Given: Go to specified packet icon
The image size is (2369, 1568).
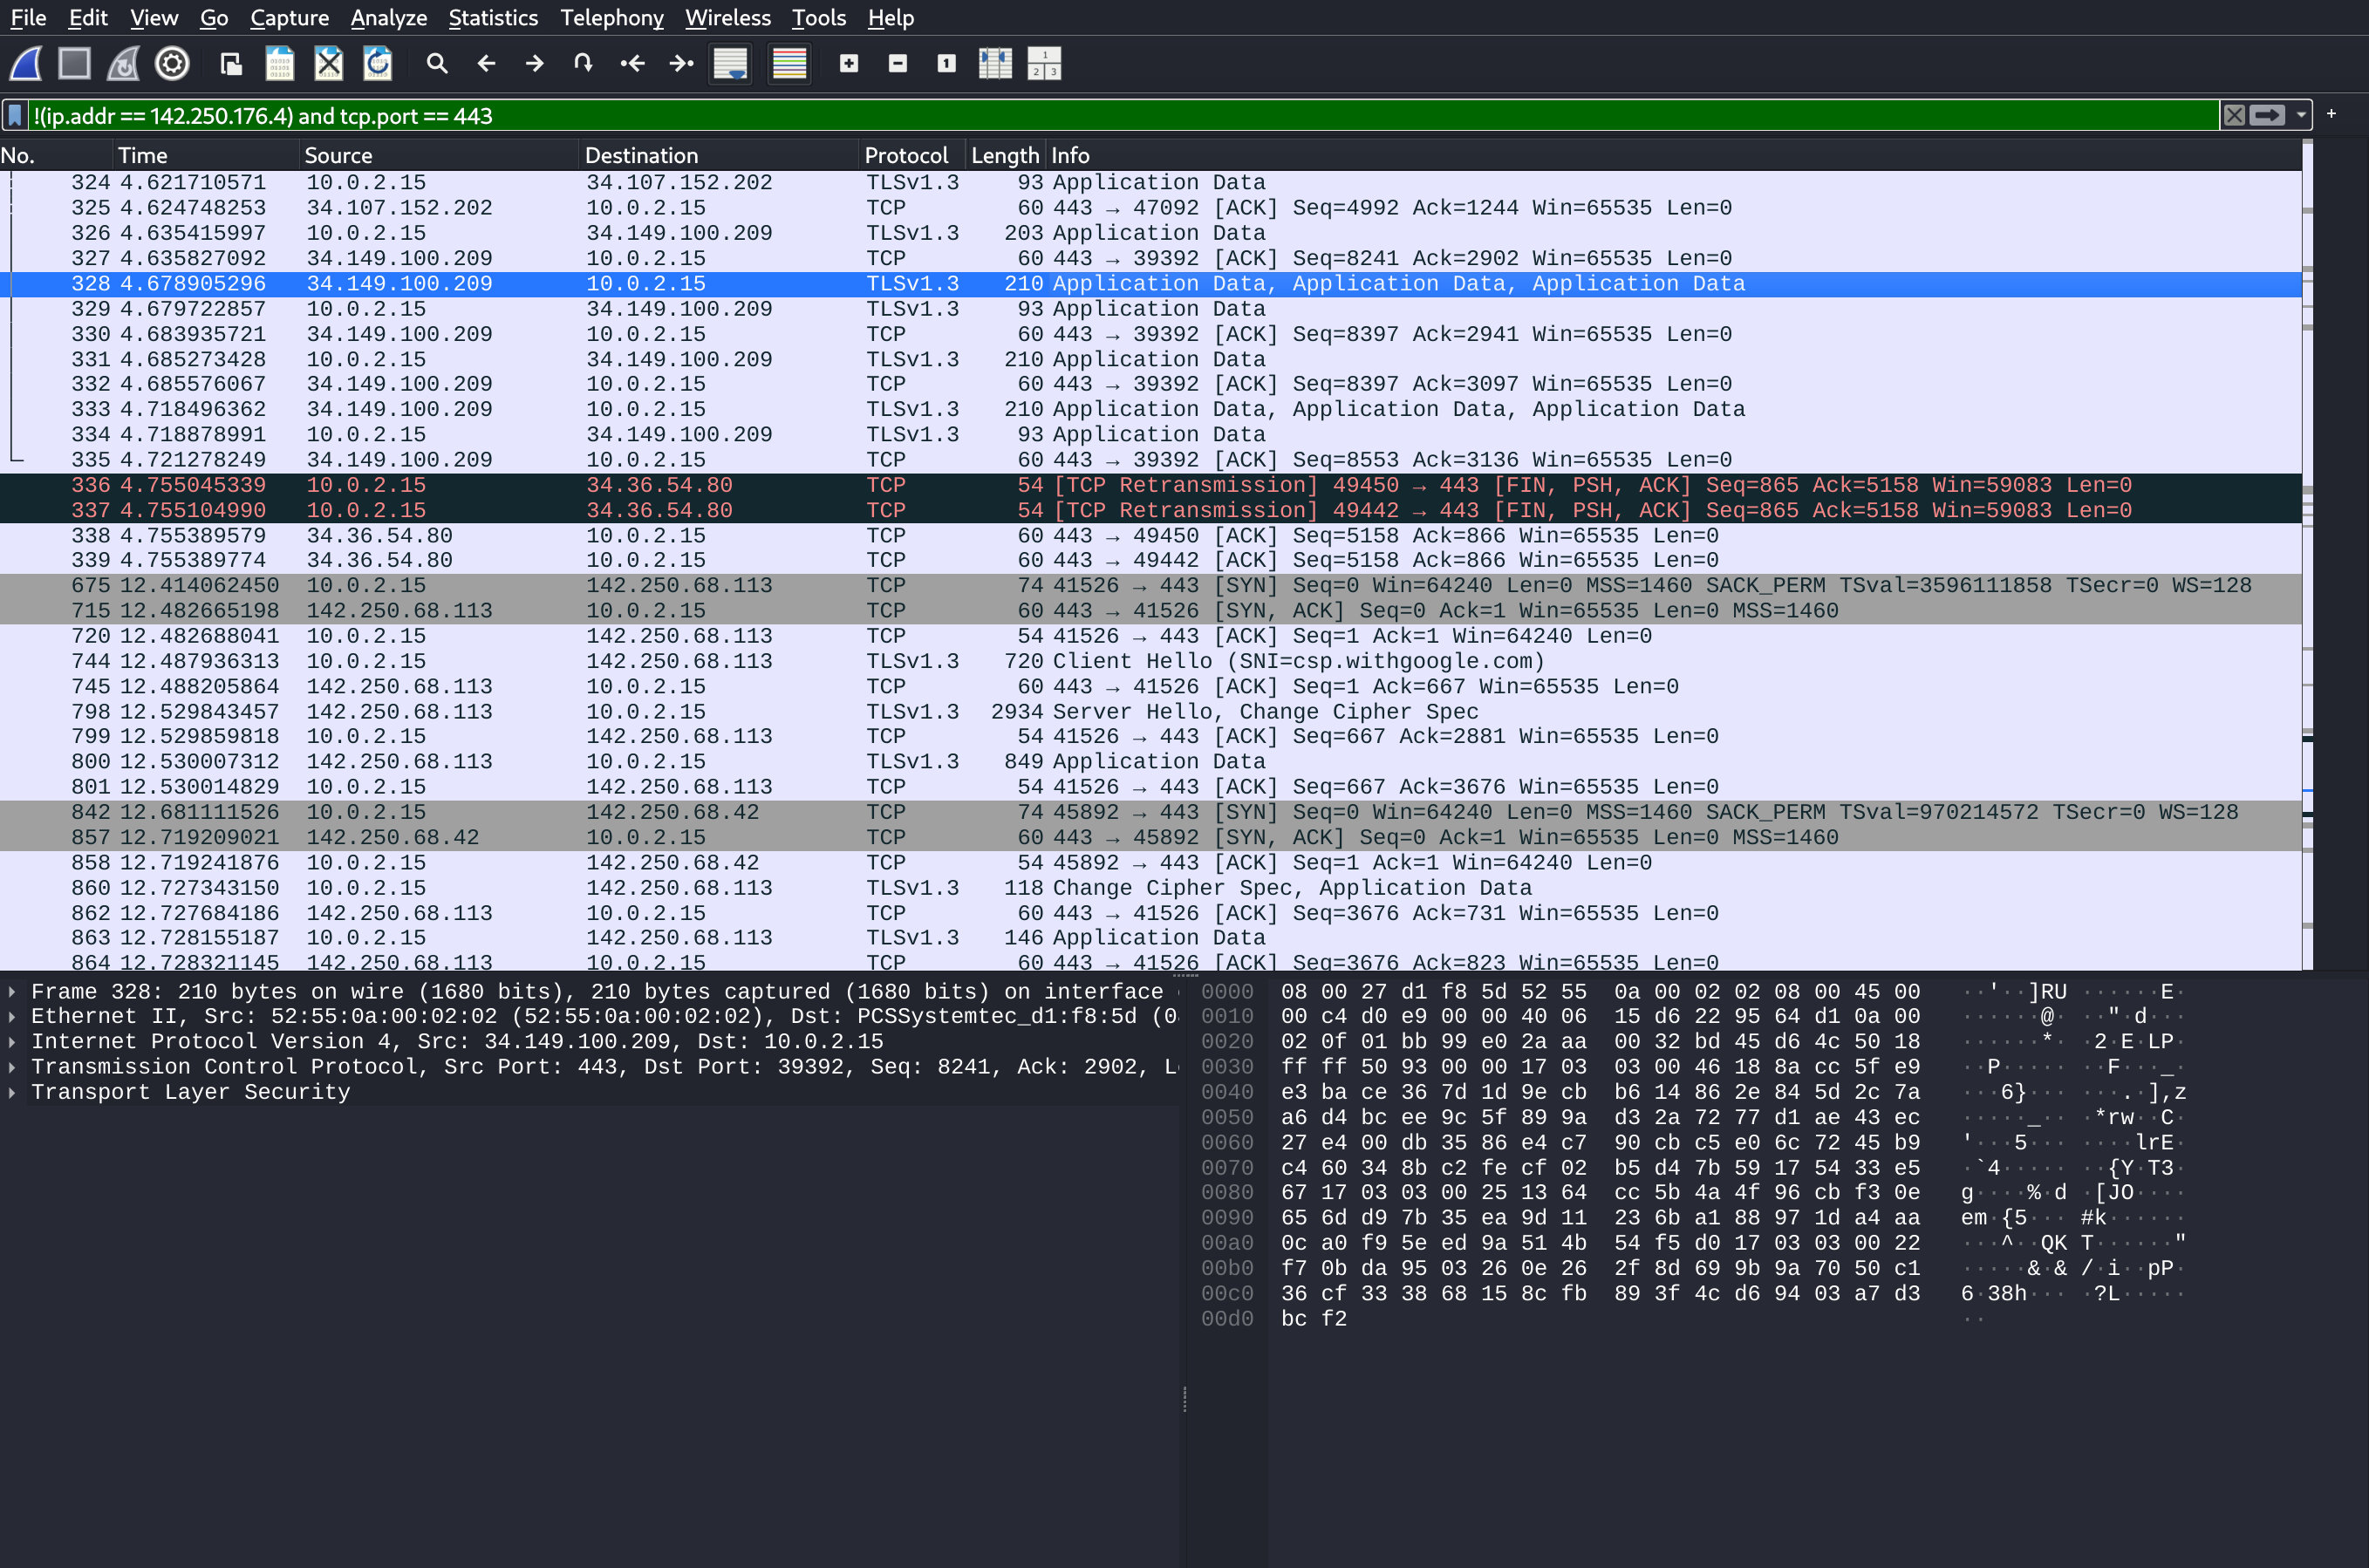Looking at the screenshot, I should click(x=583, y=64).
